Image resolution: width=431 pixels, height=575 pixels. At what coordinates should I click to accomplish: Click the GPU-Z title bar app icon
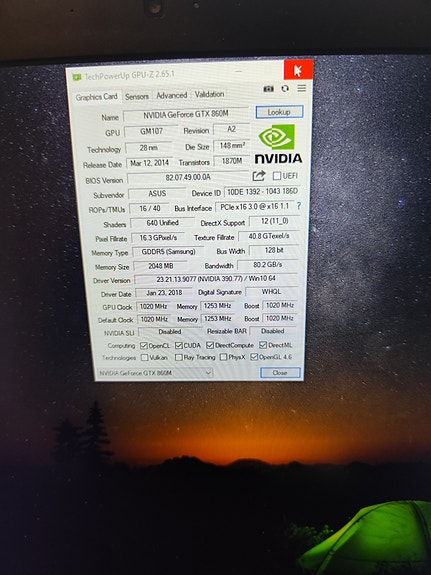pyautogui.click(x=77, y=77)
